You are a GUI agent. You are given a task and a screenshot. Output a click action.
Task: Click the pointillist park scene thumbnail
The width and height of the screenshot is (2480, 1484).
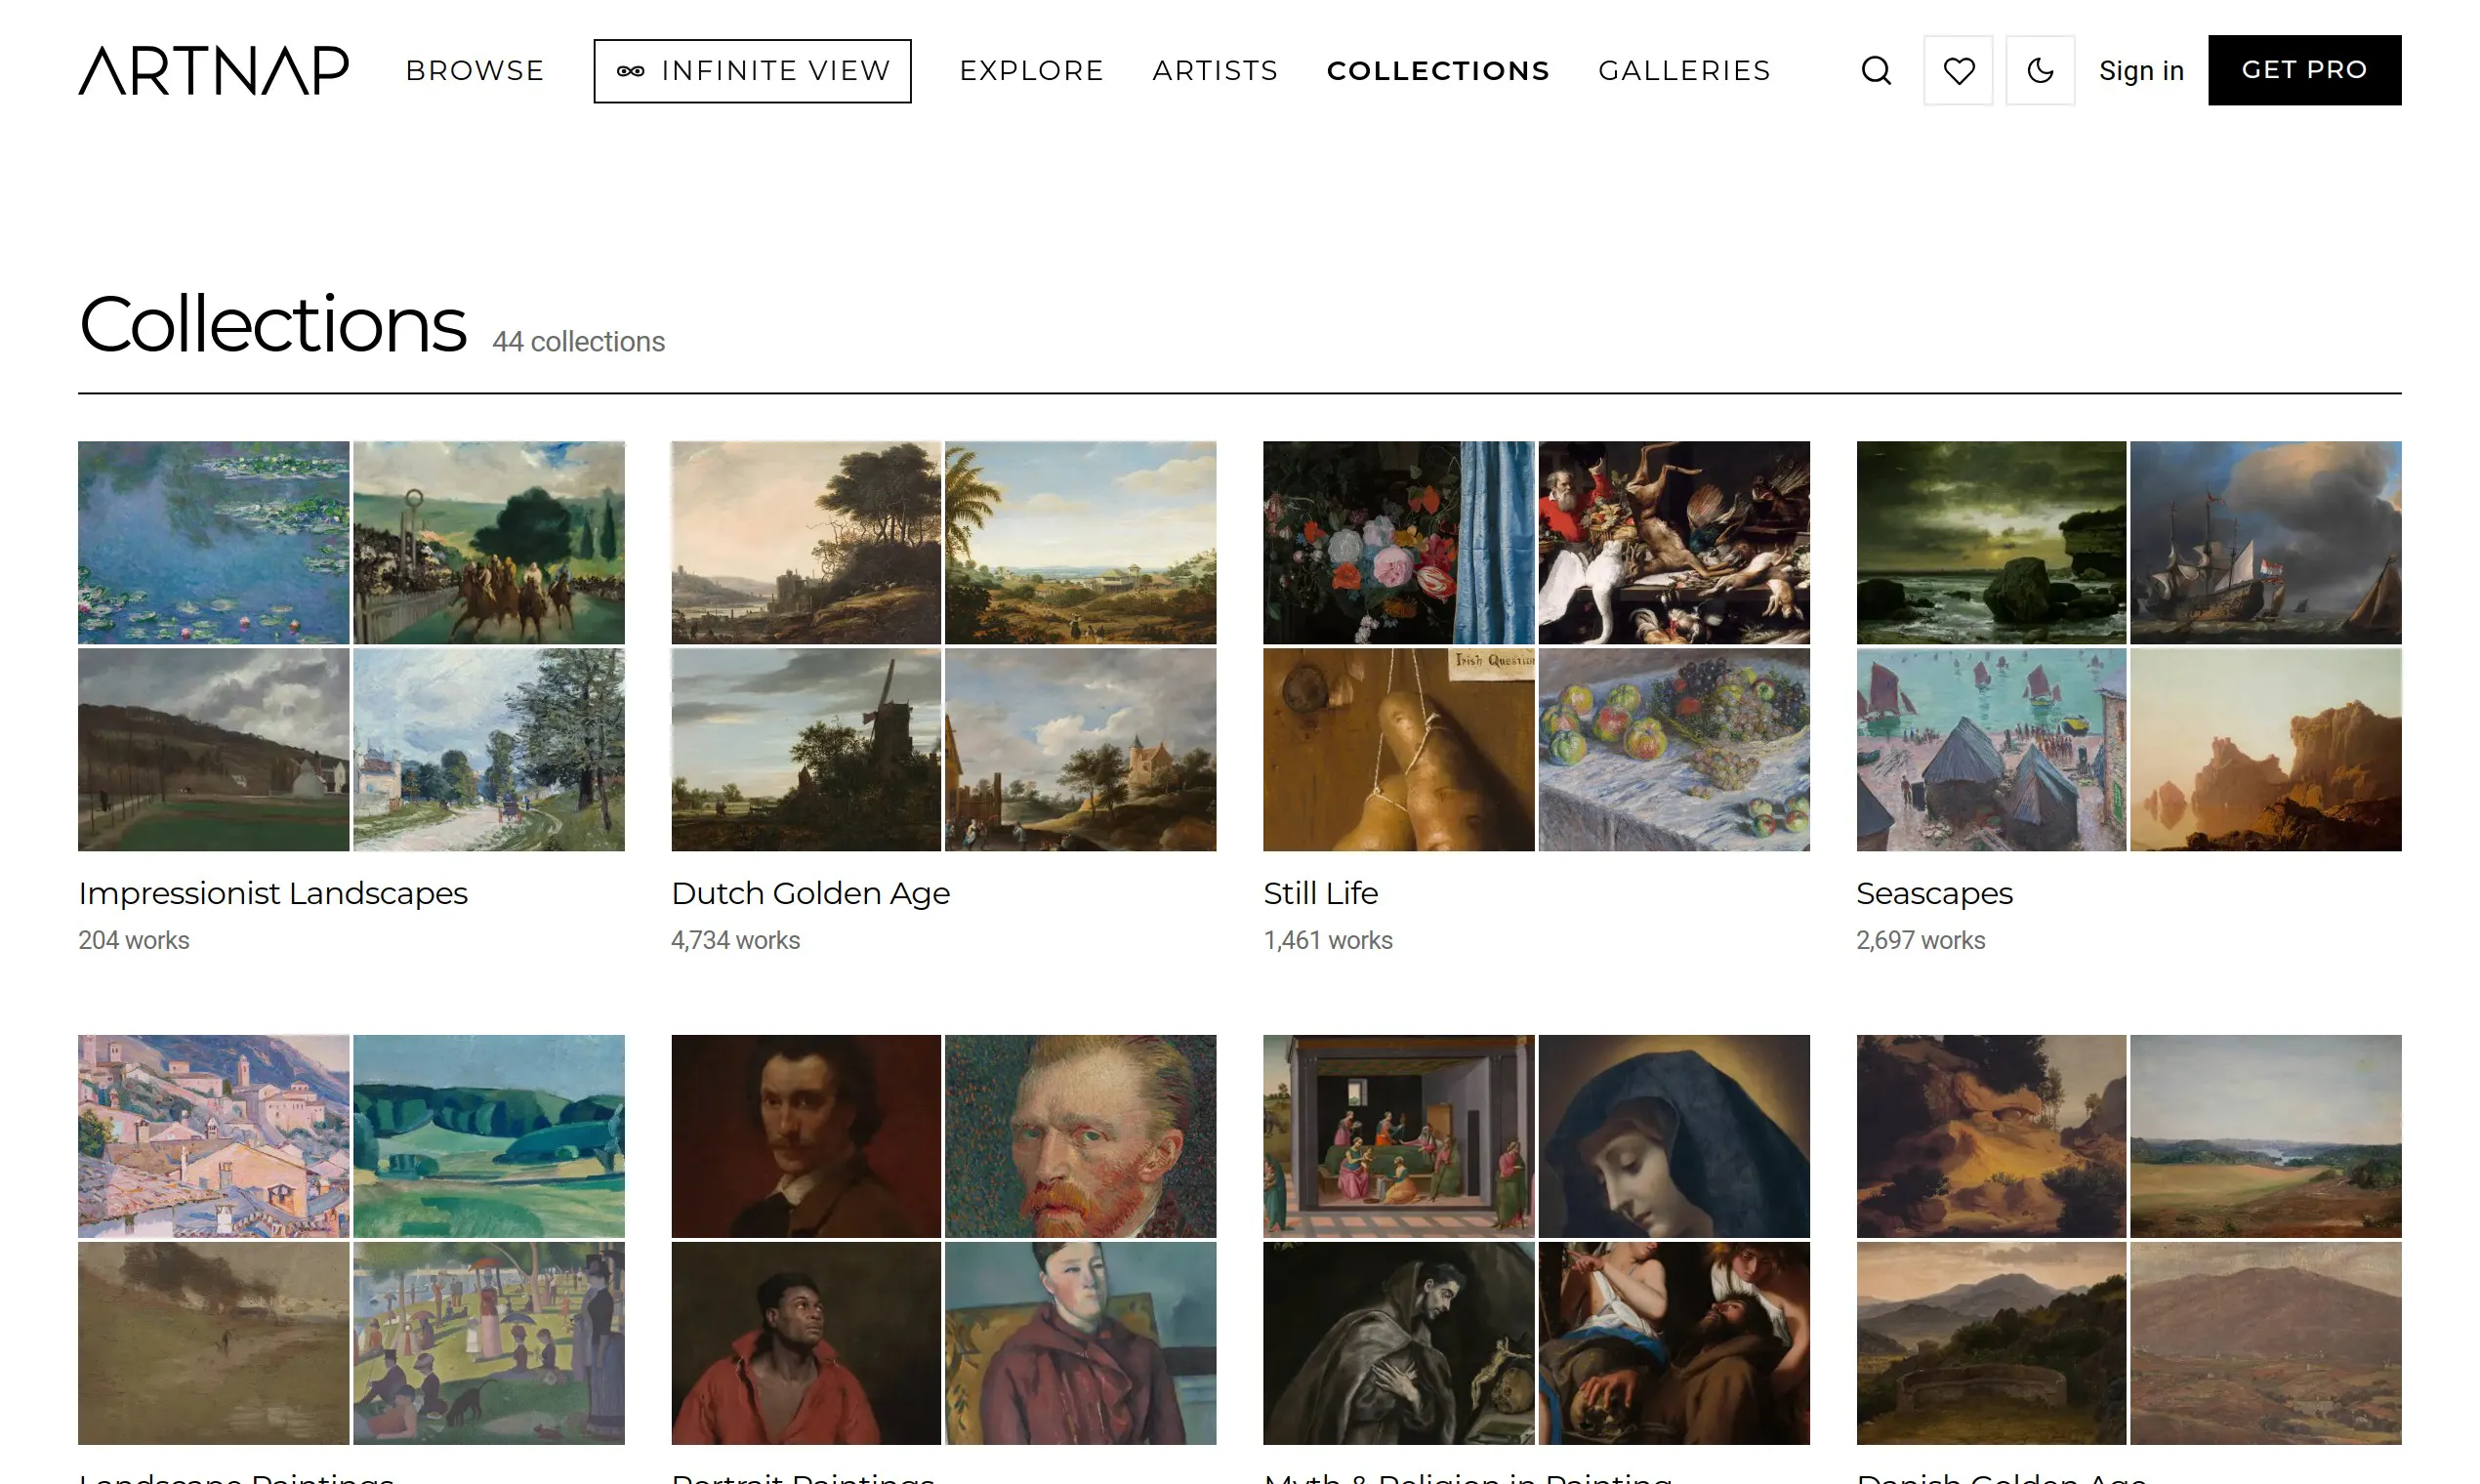pos(489,1343)
